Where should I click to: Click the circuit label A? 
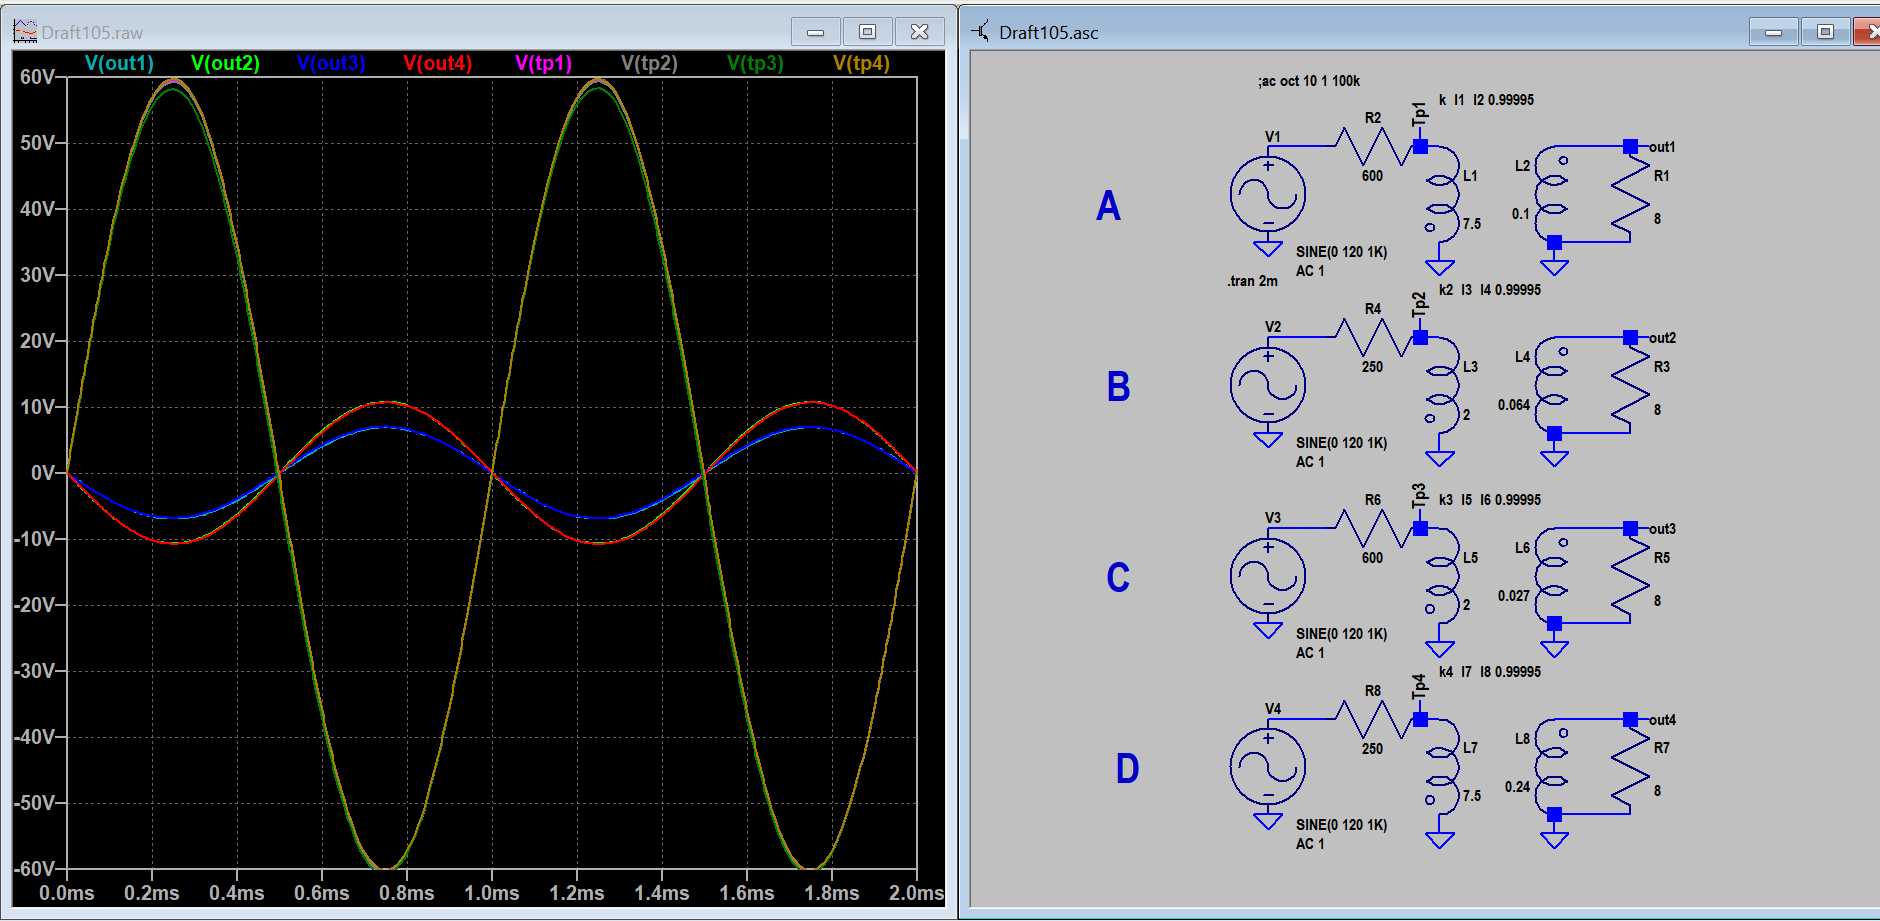tap(1108, 206)
